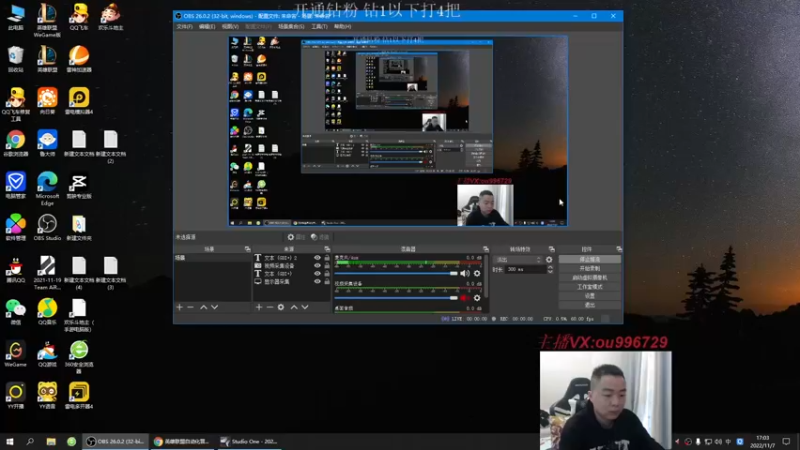Click the 工作室模式 studio mode button
Screen dimensions: 800x450
pos(590,287)
